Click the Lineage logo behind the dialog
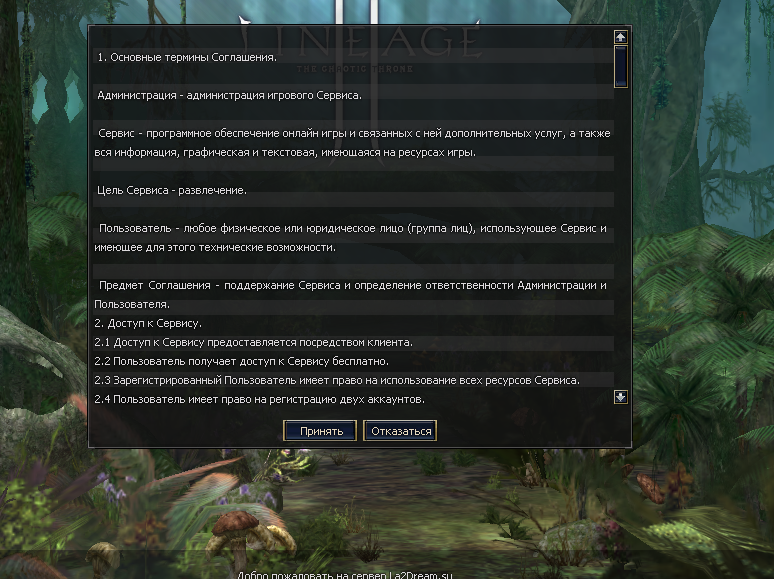Screen dimensions: 774x579 pos(359,42)
